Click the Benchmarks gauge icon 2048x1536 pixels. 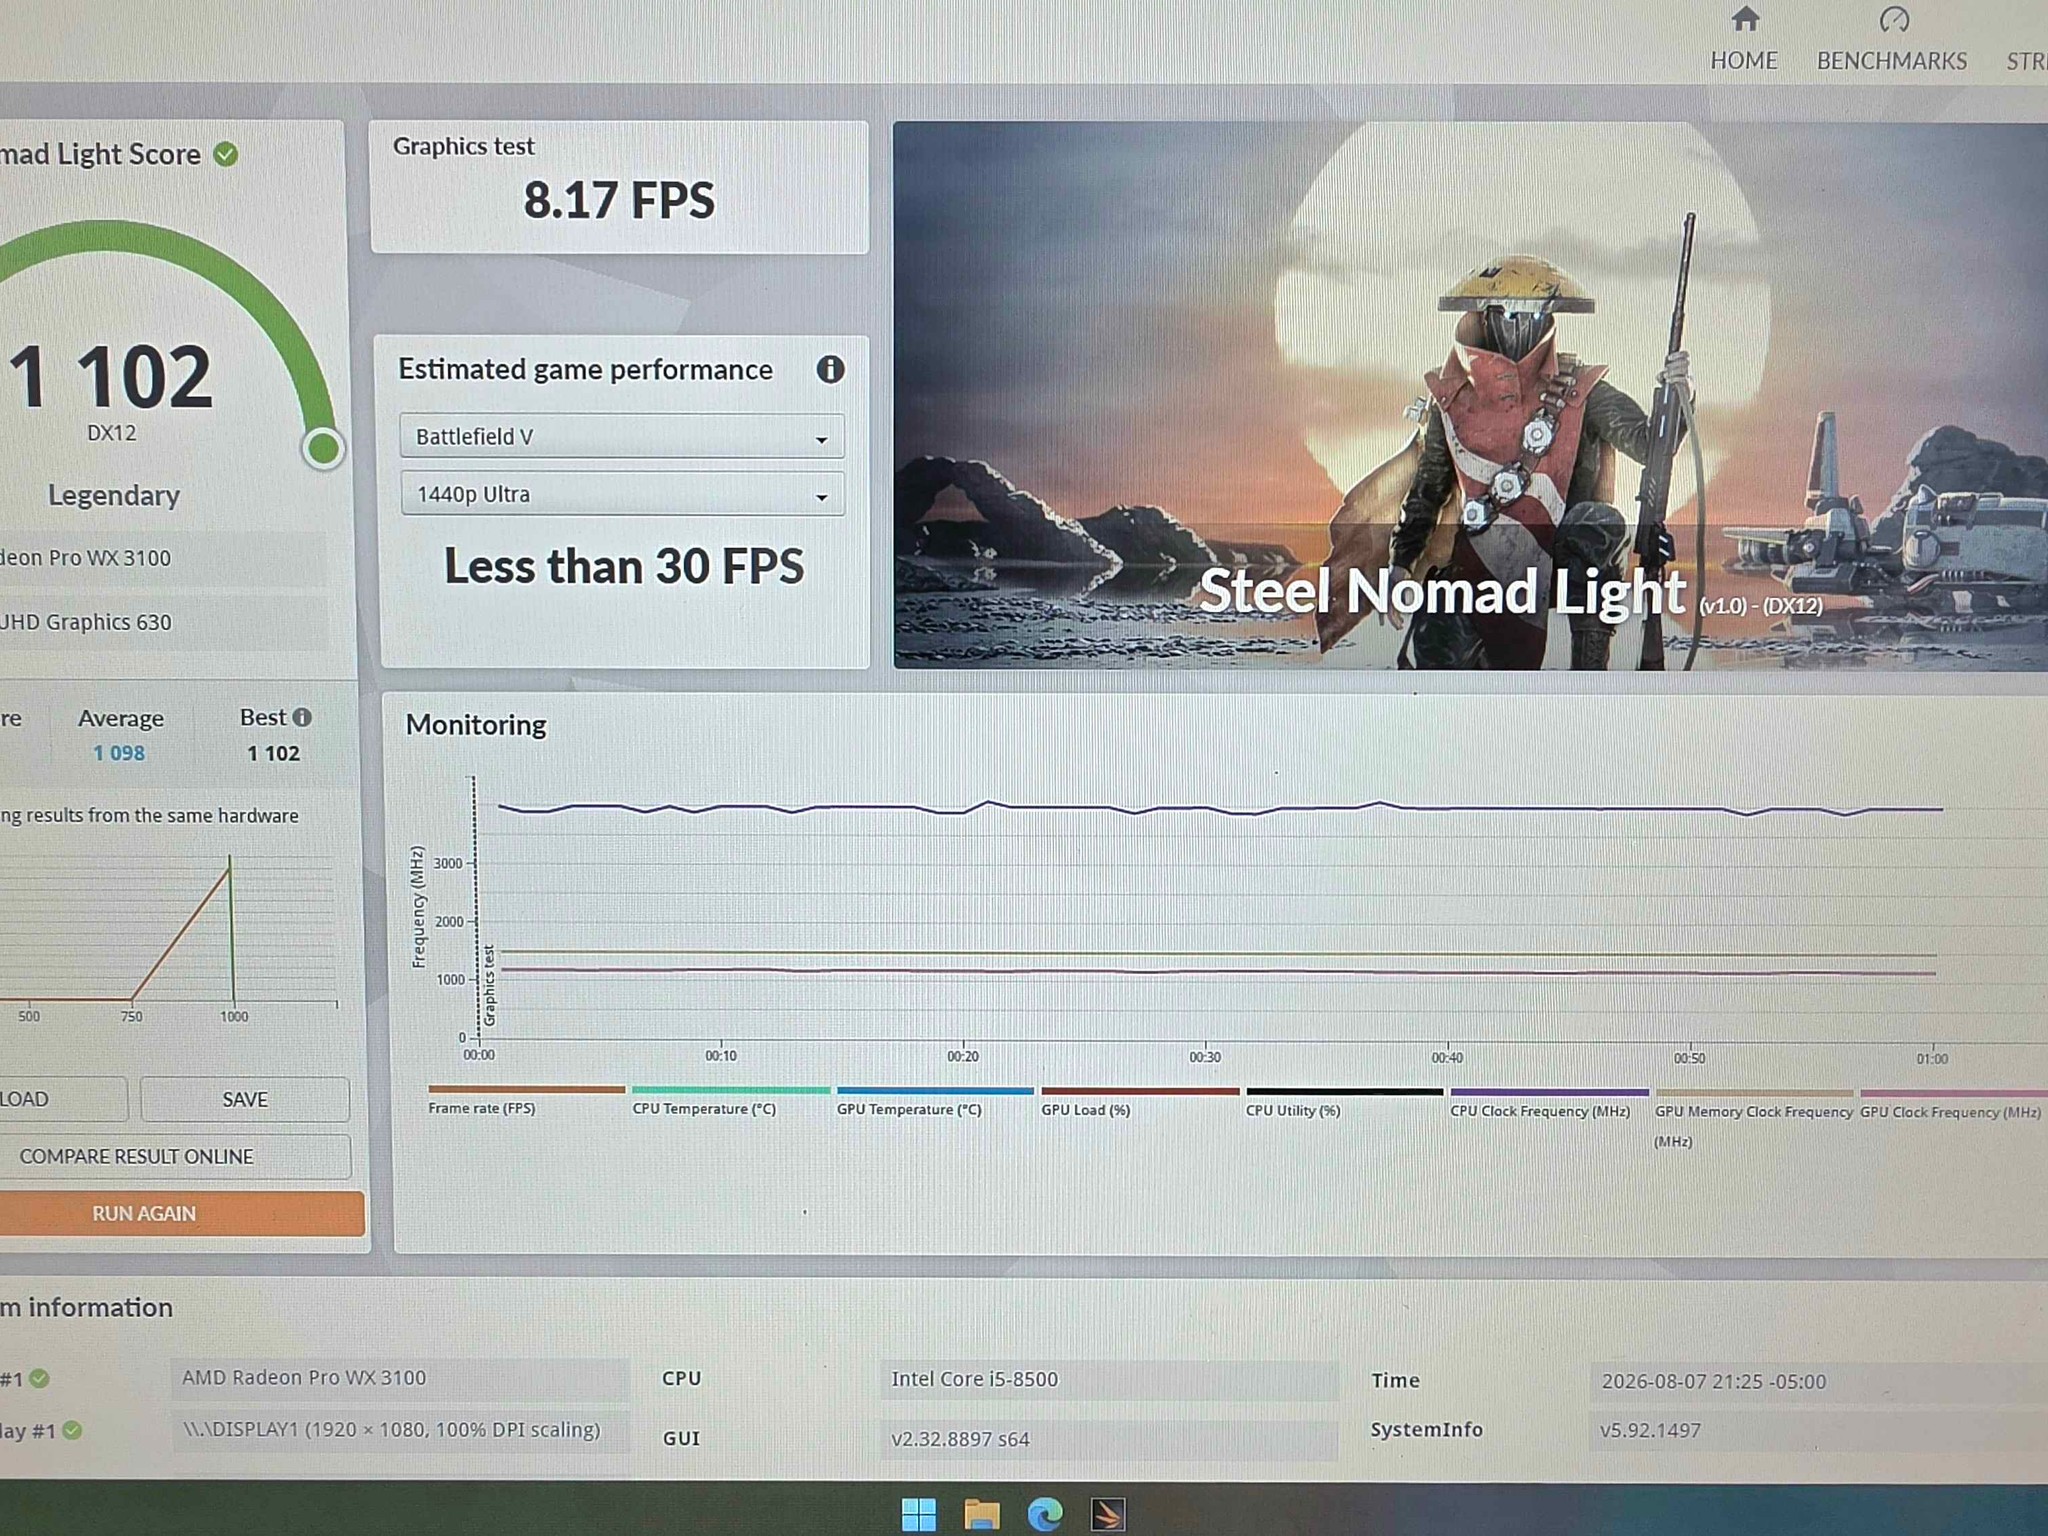tap(1894, 20)
